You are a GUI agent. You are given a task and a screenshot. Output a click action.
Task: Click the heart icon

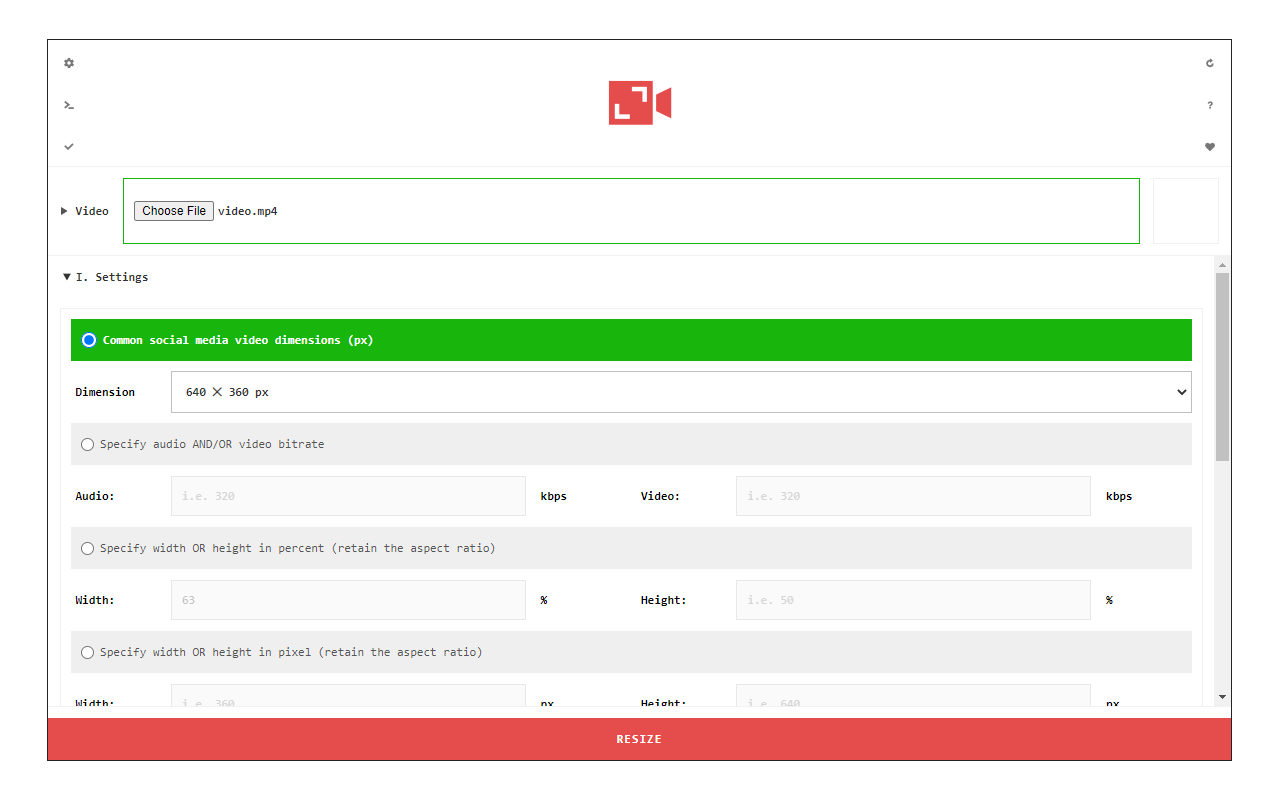pos(1209,147)
